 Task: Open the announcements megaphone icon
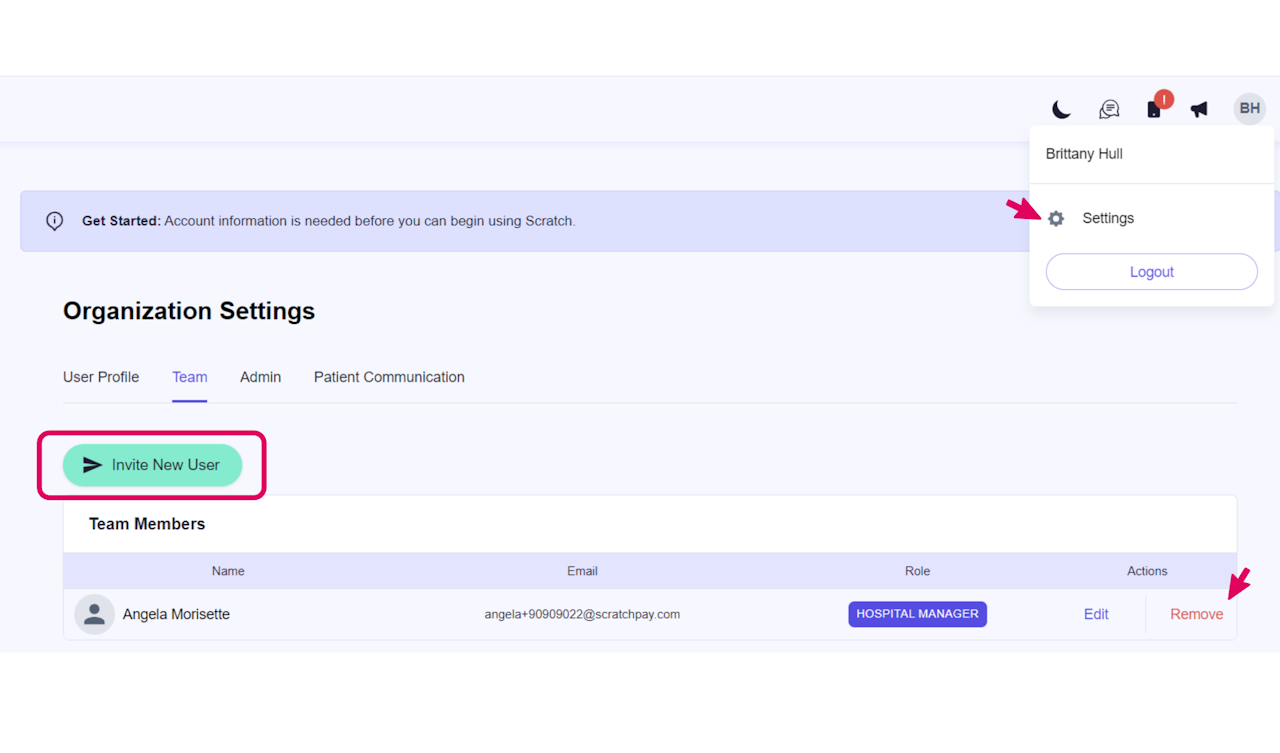1199,109
